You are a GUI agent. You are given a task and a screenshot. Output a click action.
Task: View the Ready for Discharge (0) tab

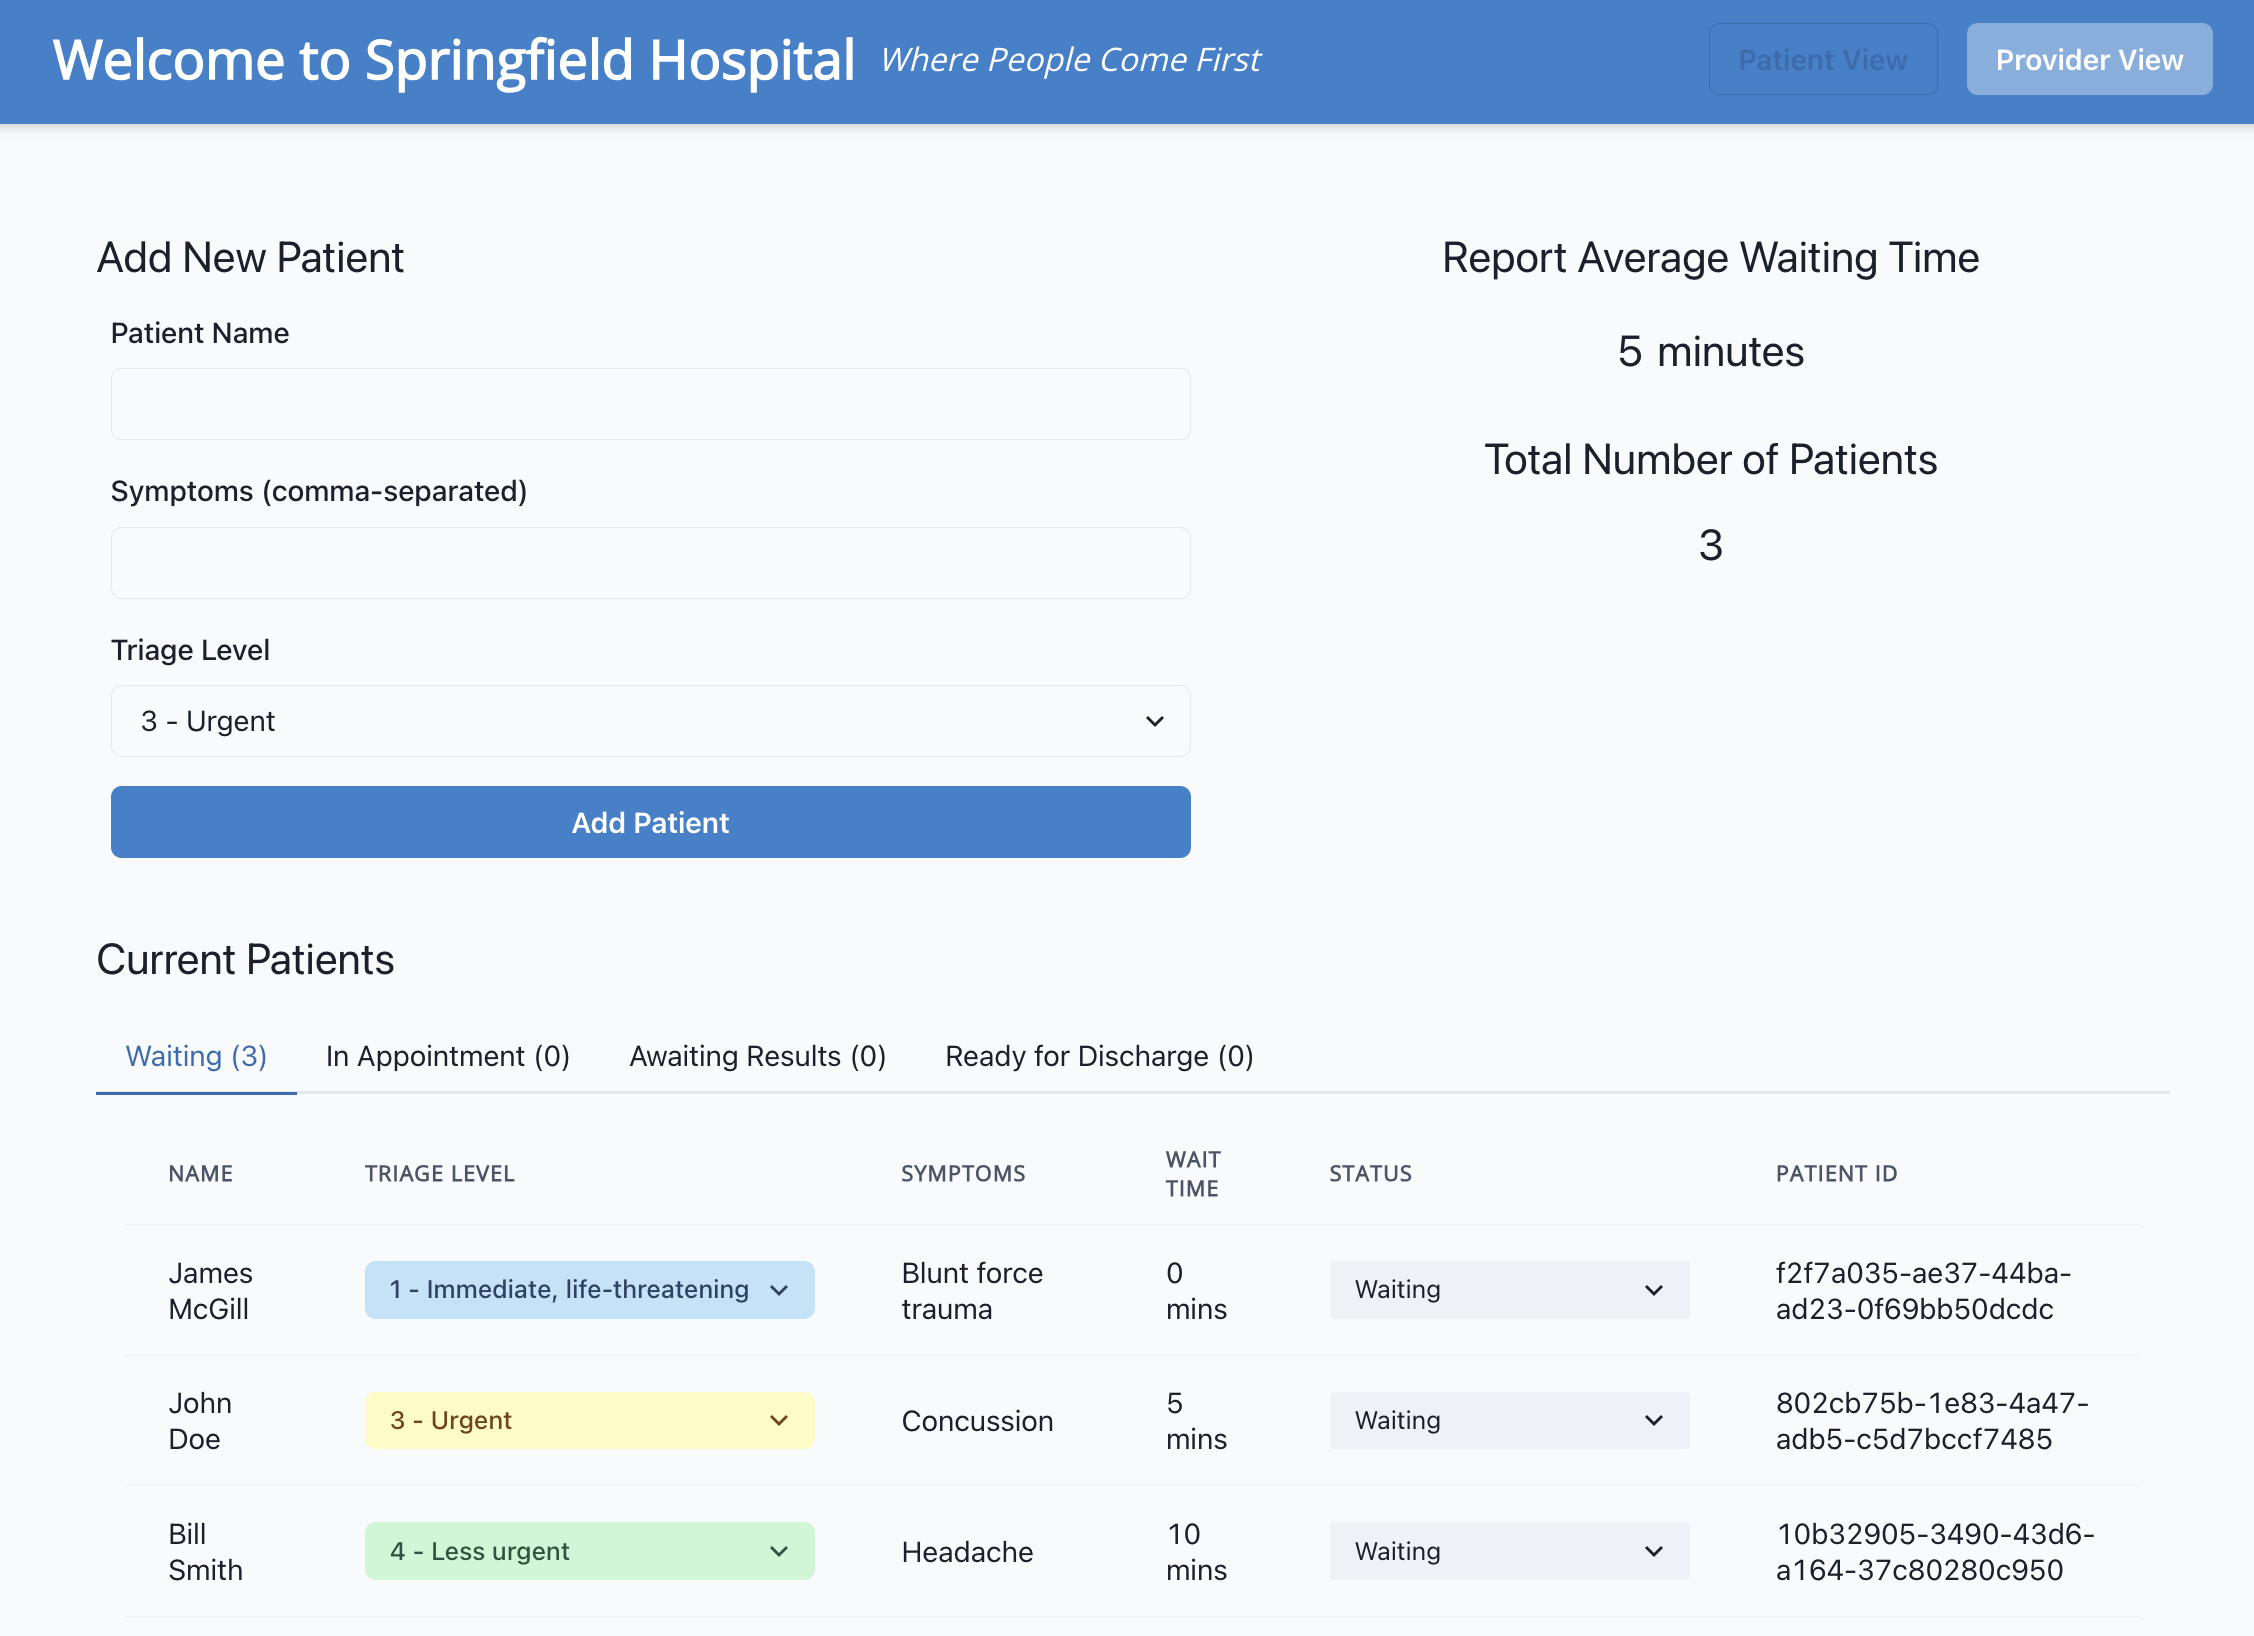tap(1099, 1056)
